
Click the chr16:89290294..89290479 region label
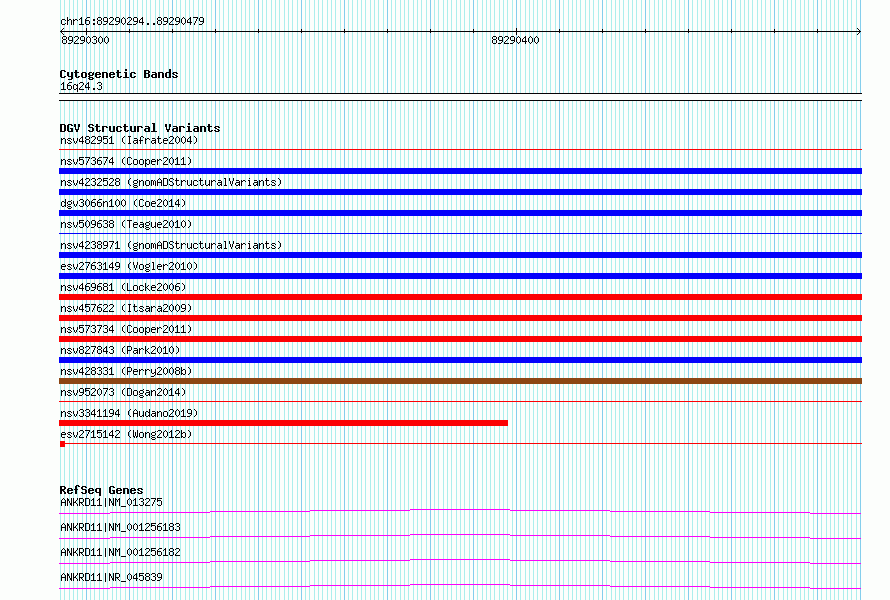132,21
